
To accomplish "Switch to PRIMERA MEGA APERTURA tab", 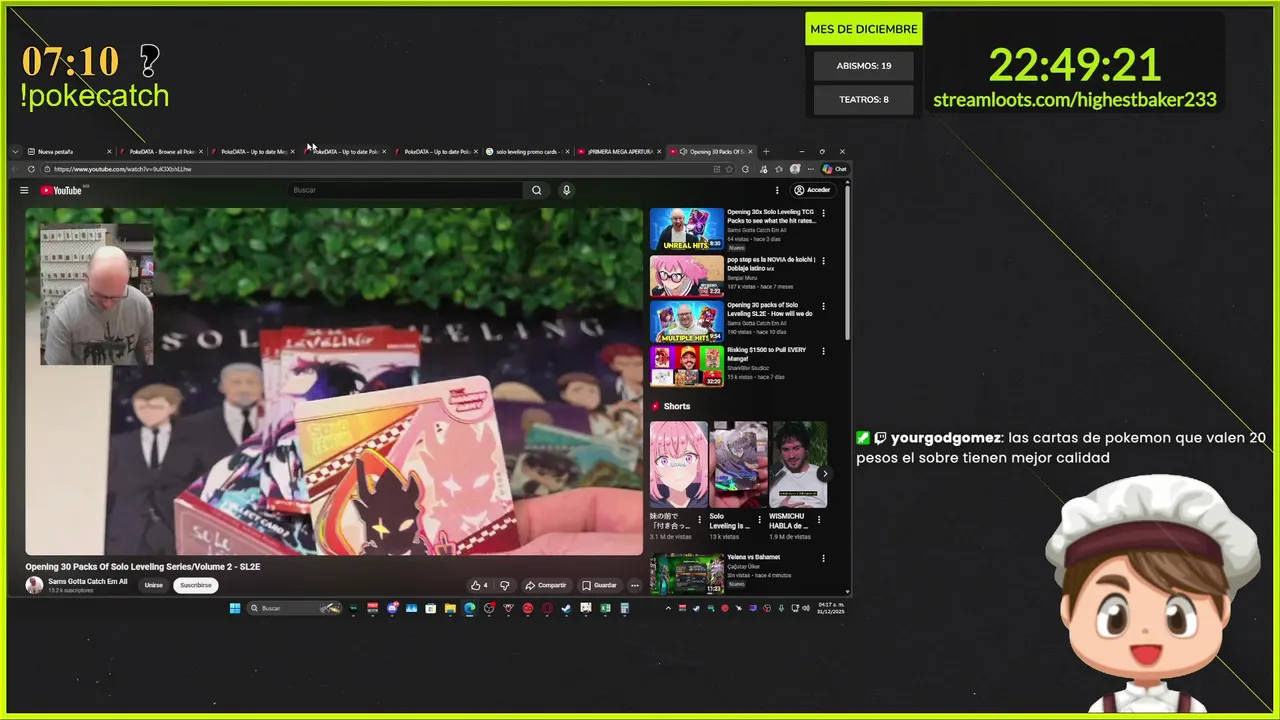I will pyautogui.click(x=619, y=152).
